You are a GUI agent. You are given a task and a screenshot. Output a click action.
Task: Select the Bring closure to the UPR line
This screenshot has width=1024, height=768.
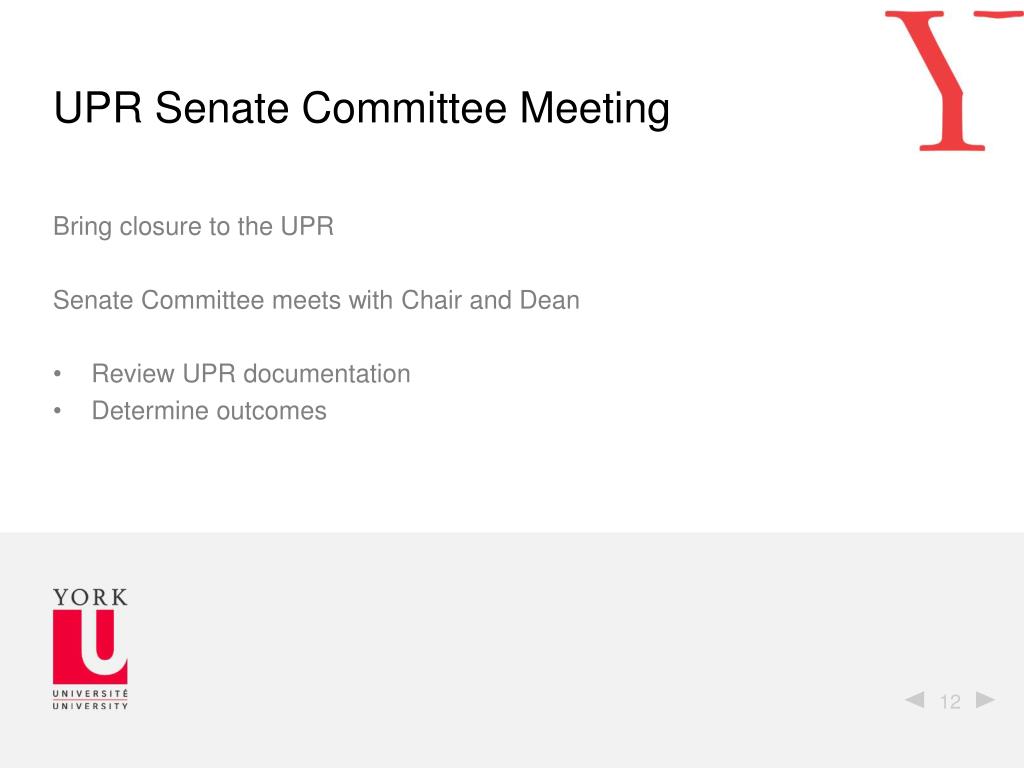193,227
